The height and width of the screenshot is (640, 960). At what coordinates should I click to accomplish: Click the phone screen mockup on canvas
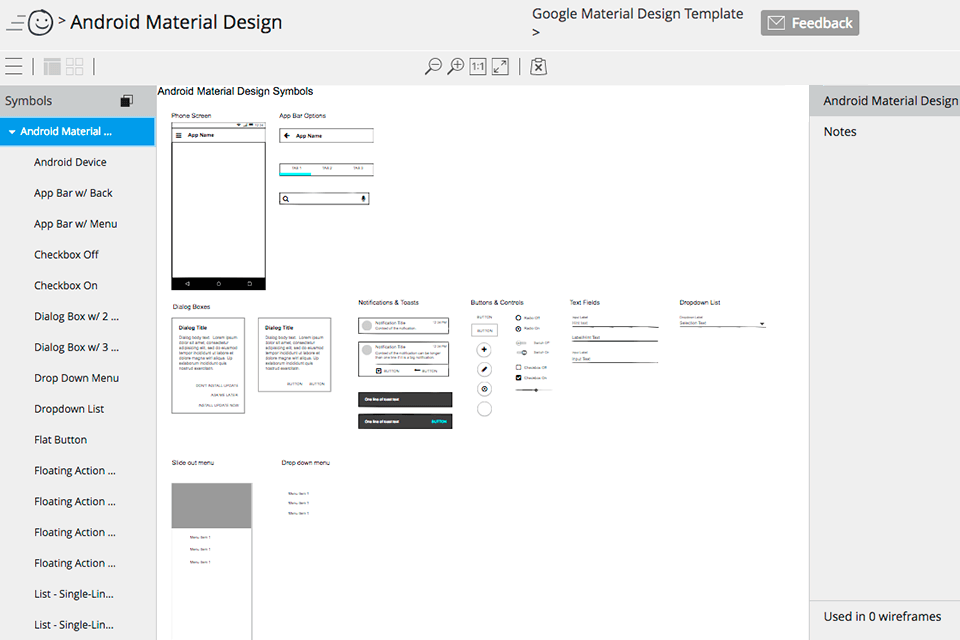pyautogui.click(x=219, y=206)
